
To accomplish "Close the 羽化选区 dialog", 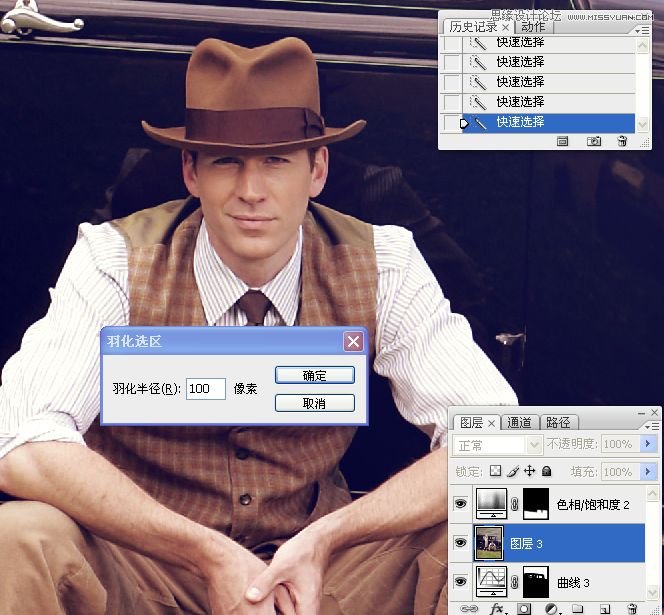I will pos(353,341).
